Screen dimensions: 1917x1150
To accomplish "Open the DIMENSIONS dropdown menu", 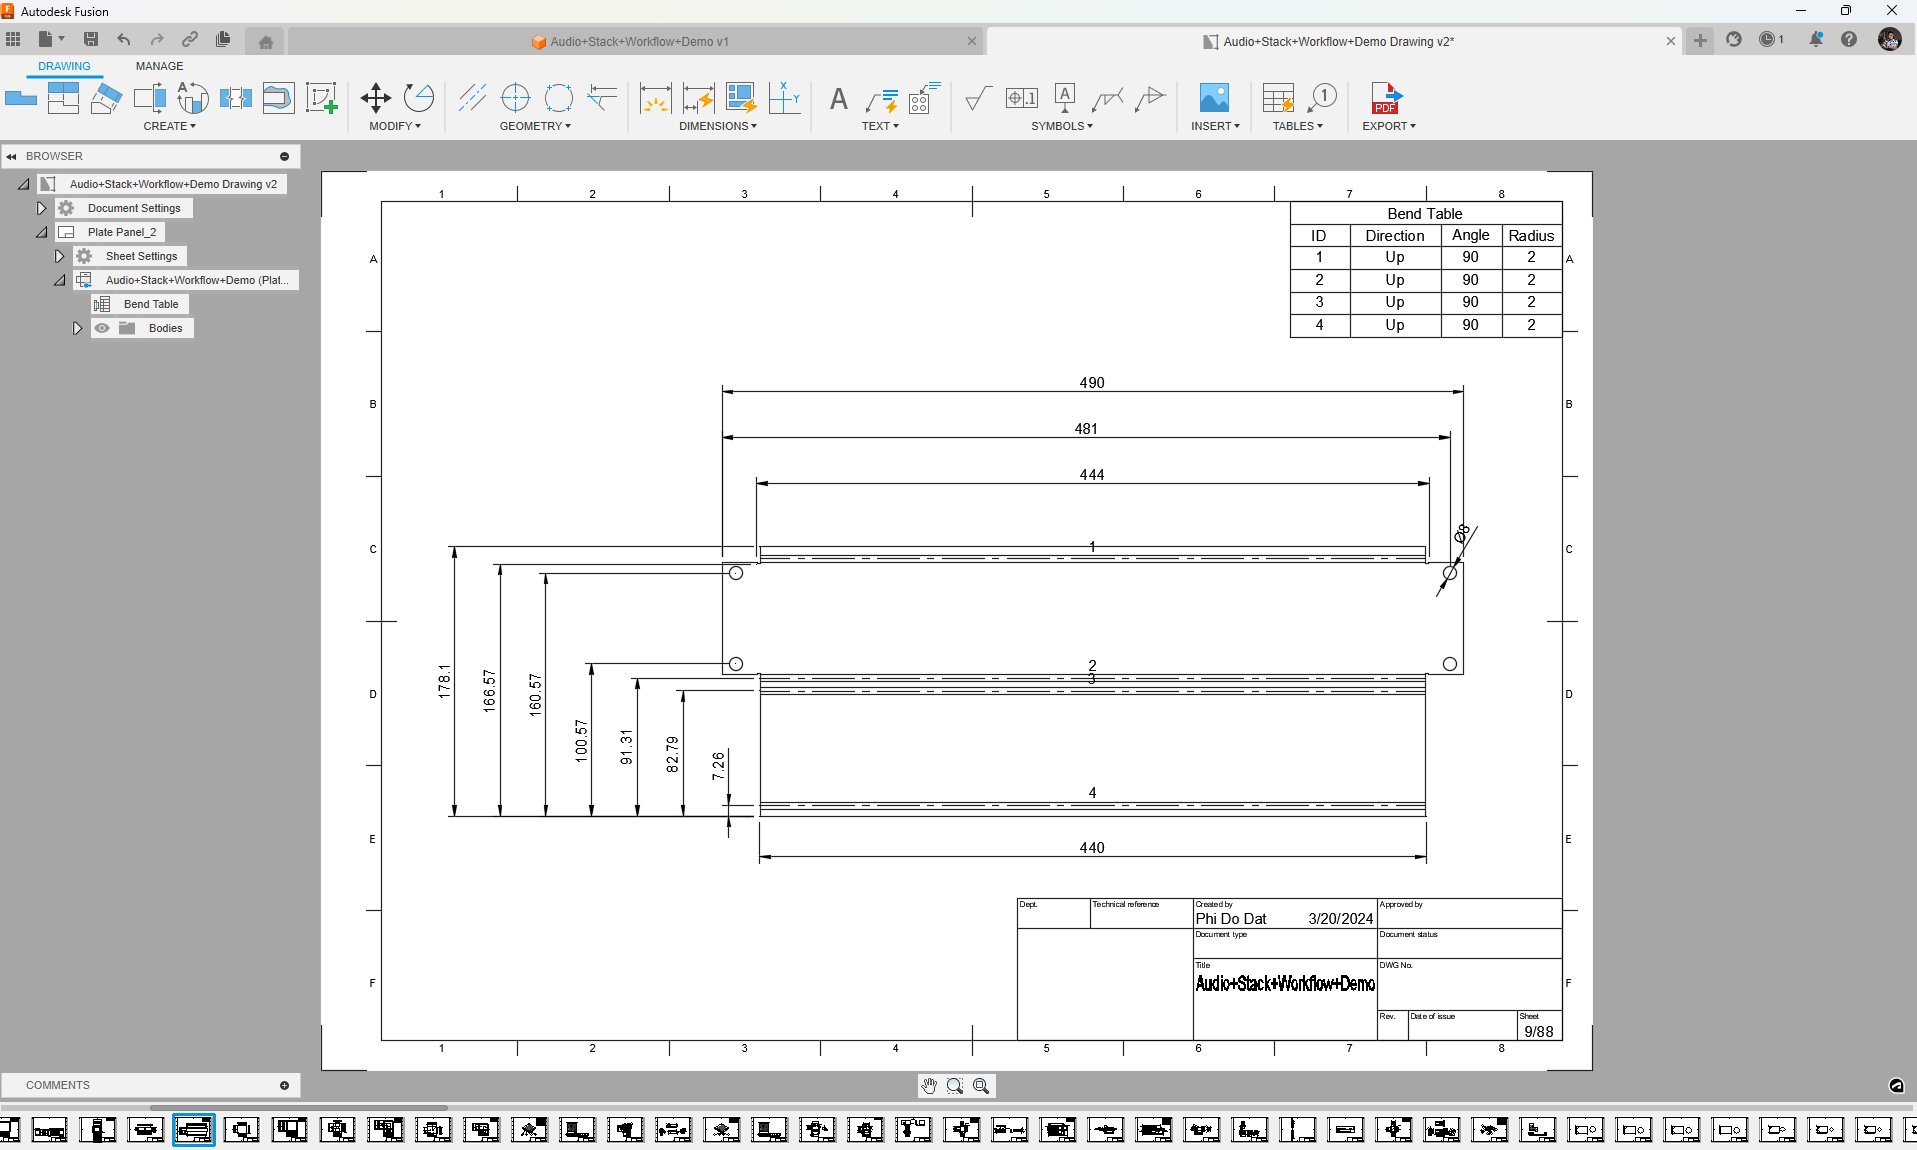I will [x=717, y=126].
